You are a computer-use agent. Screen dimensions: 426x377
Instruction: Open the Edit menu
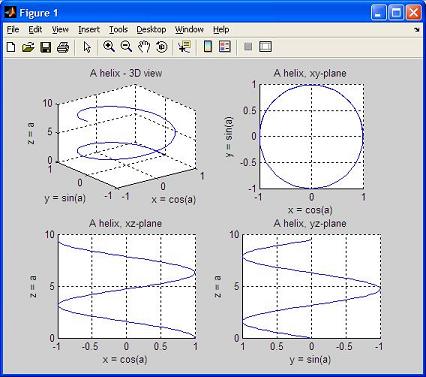tap(35, 30)
